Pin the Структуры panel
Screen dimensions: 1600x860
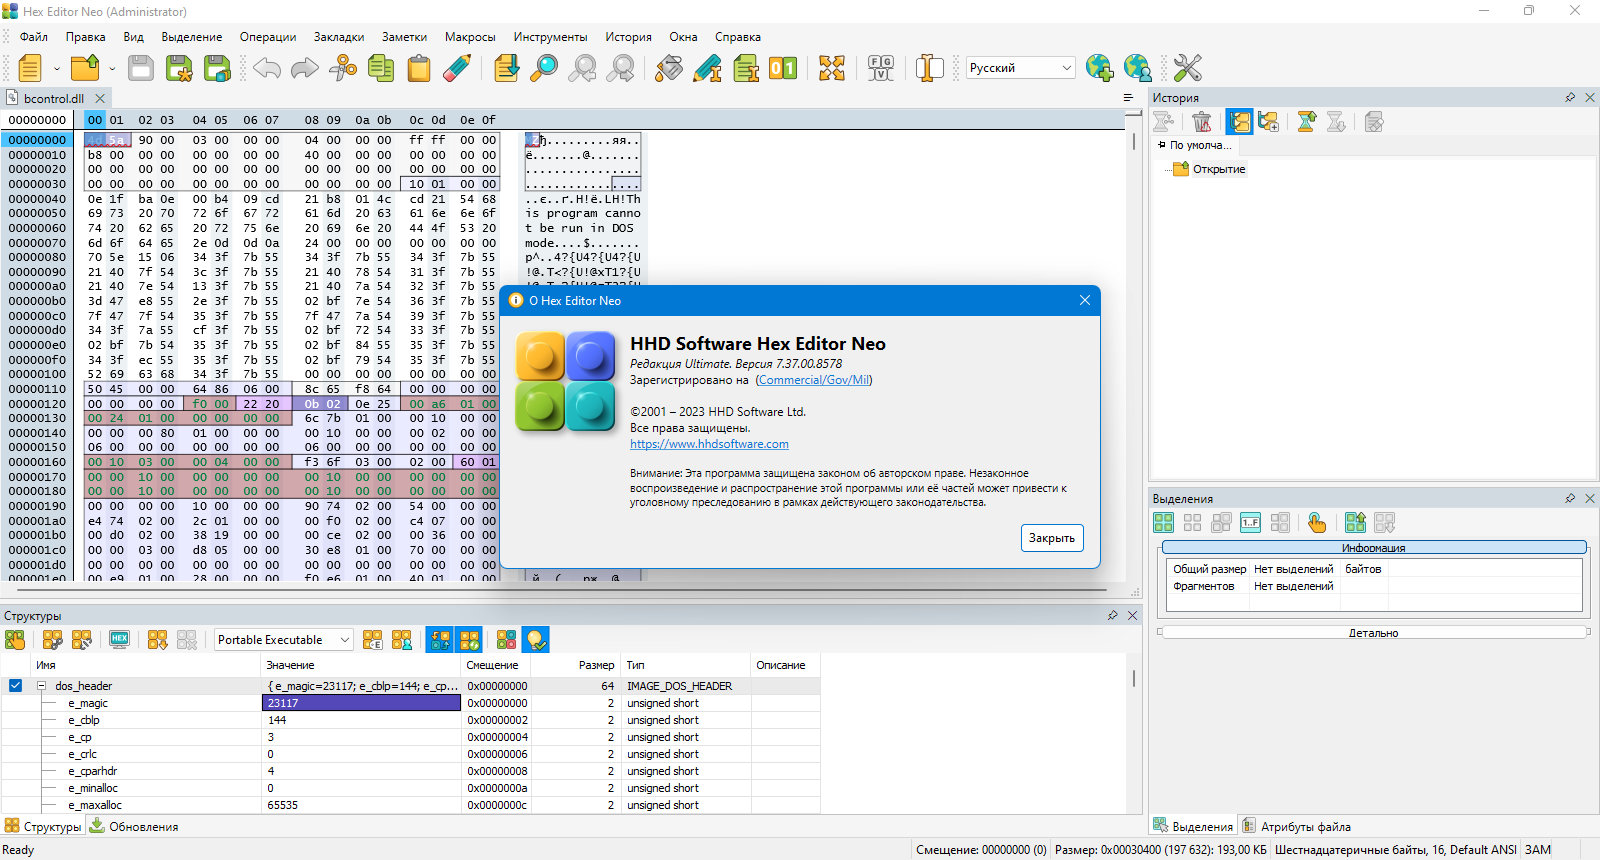pos(1113,616)
